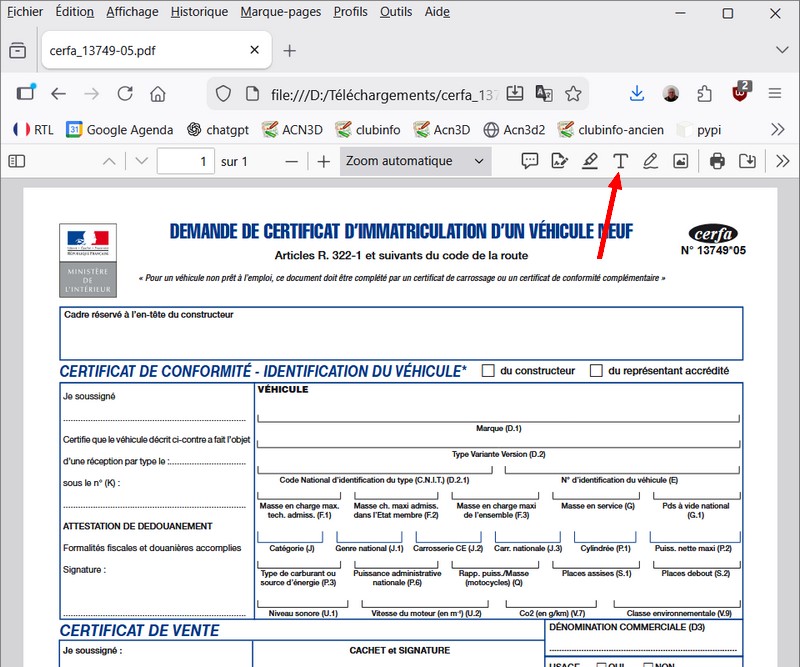The image size is (800, 667).
Task: Click the page number input field
Action: pos(186,161)
